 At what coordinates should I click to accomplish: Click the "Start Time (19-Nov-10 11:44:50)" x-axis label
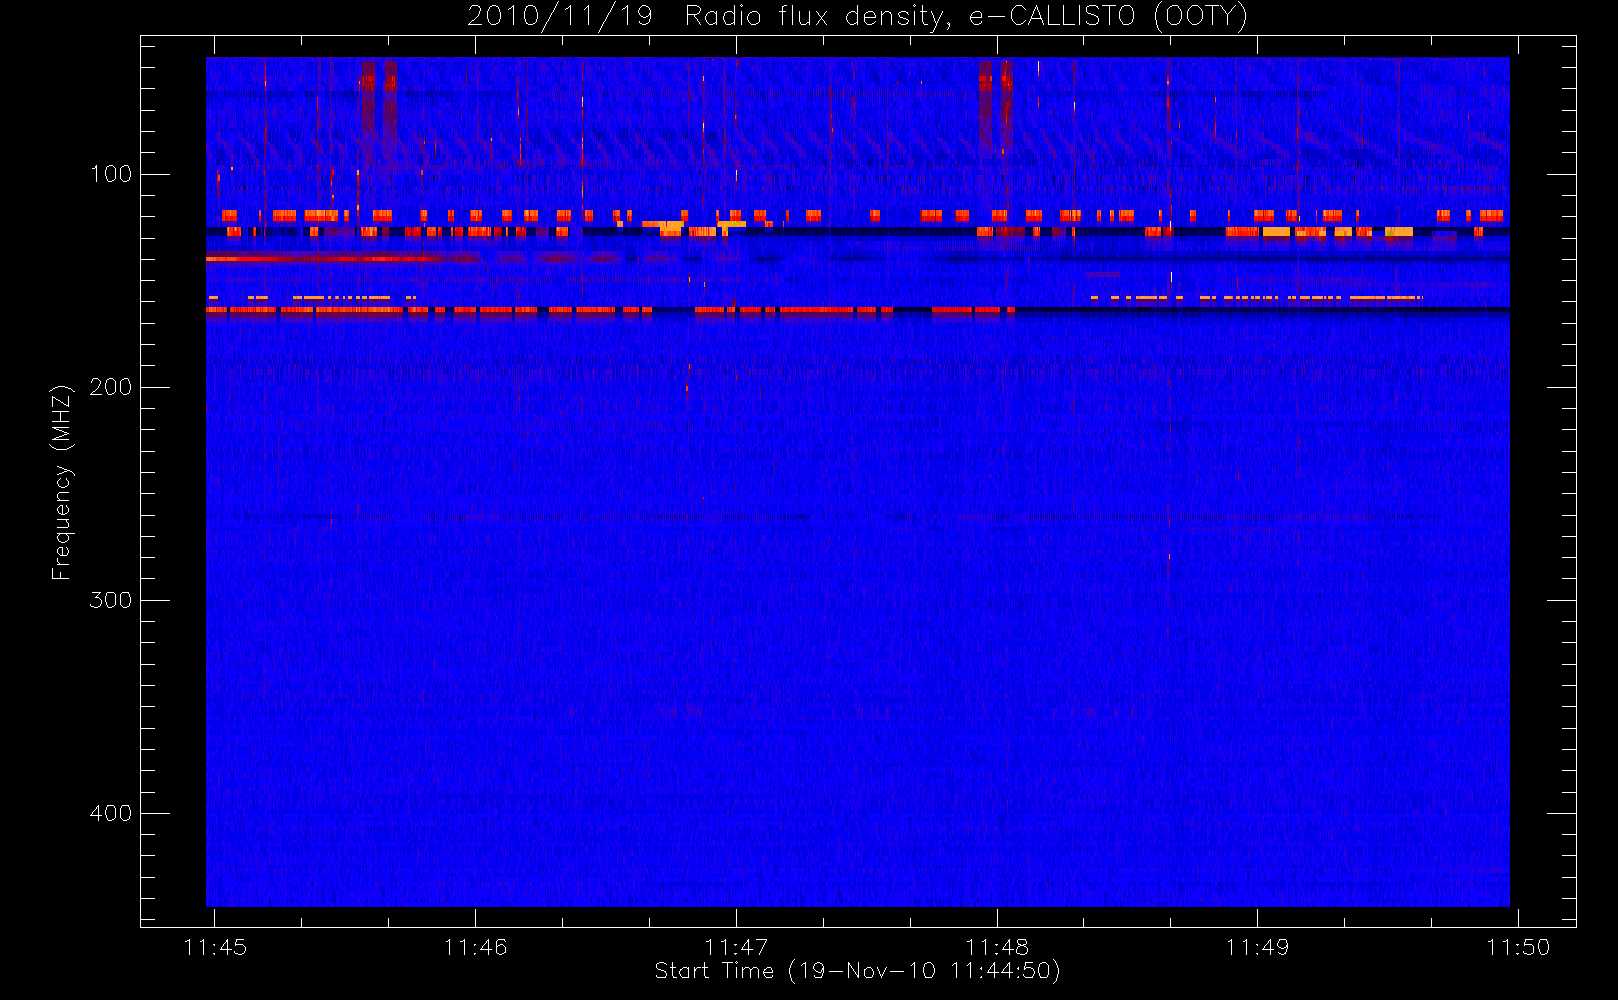click(x=857, y=971)
